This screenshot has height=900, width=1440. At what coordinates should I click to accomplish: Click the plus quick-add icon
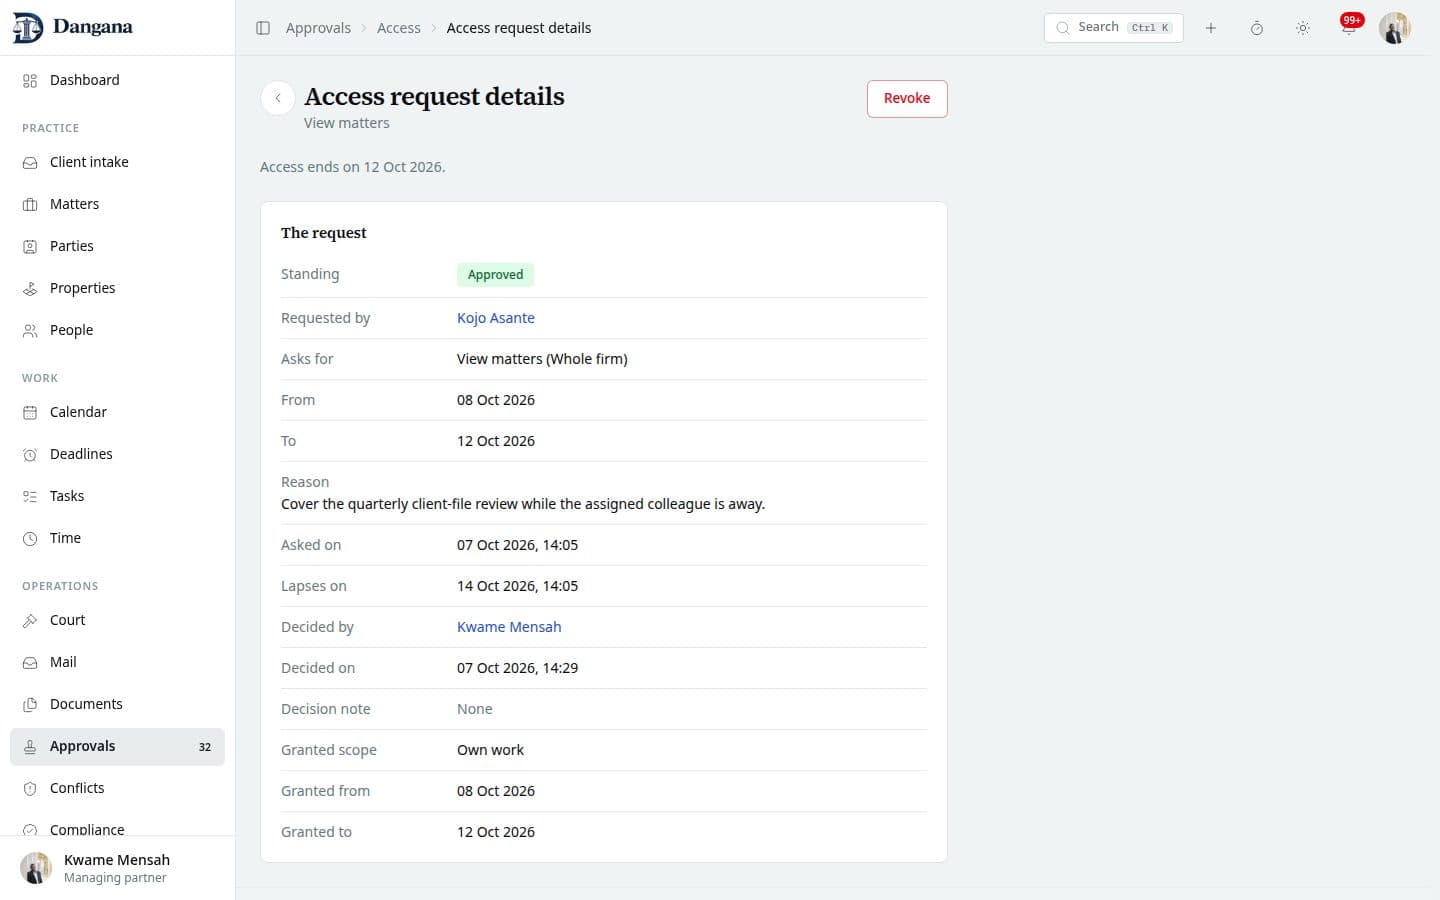pos(1211,28)
